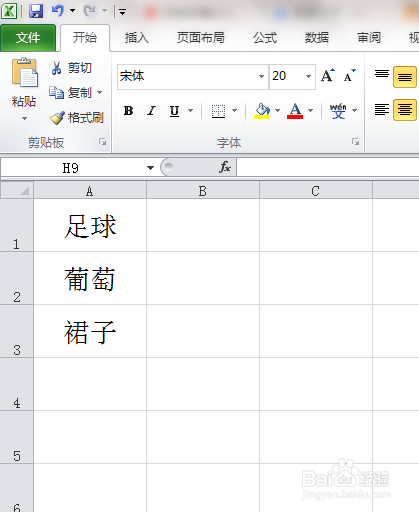Click the Redo arrow icon

[89, 11]
